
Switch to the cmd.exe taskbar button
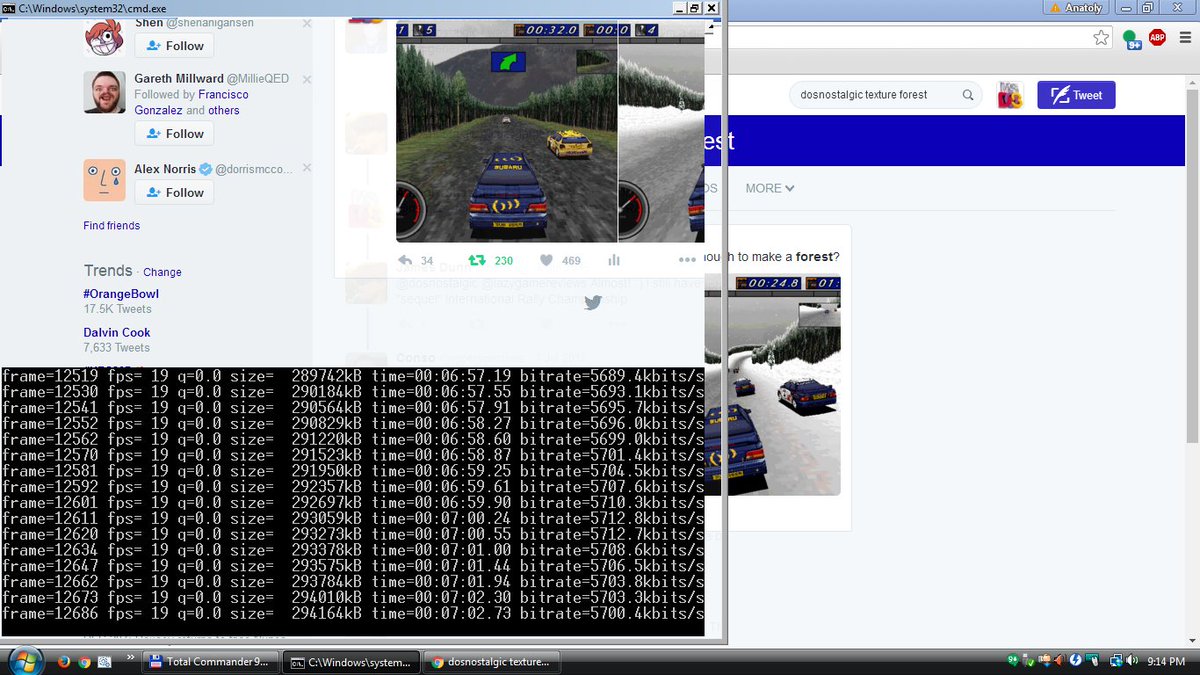pos(349,662)
